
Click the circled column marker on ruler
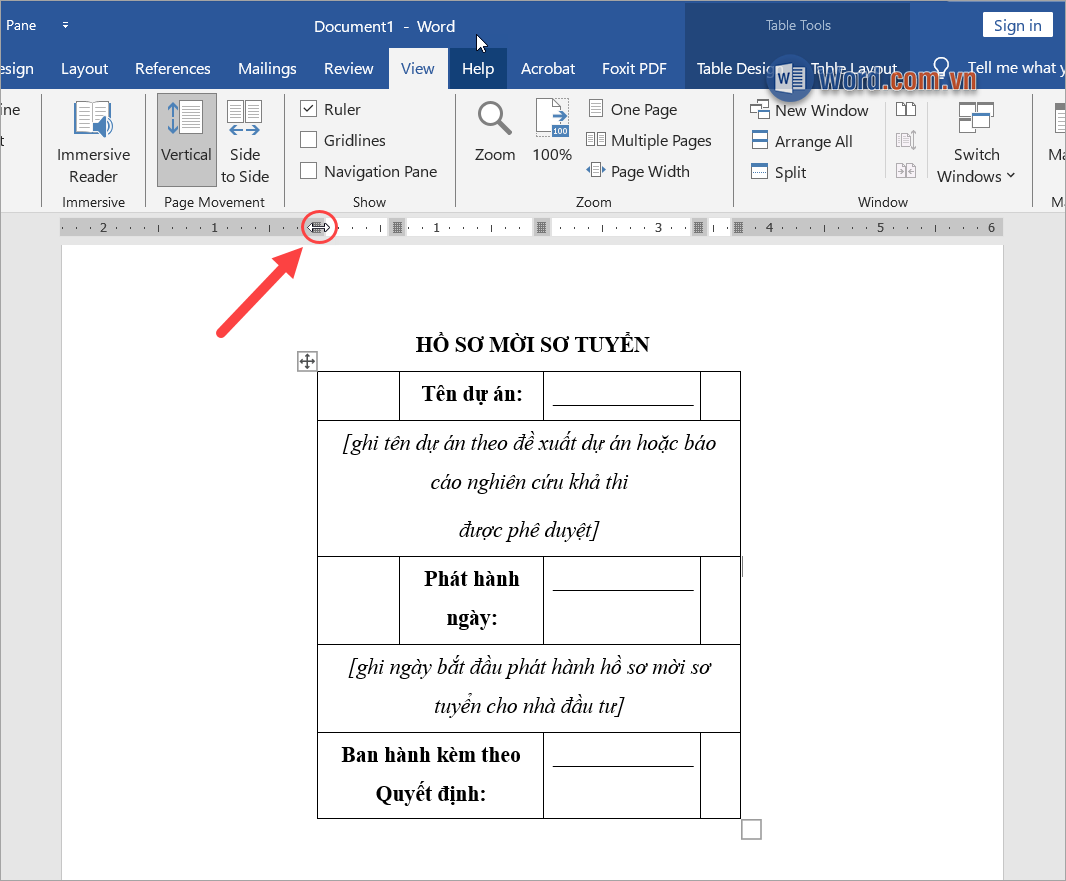point(319,228)
